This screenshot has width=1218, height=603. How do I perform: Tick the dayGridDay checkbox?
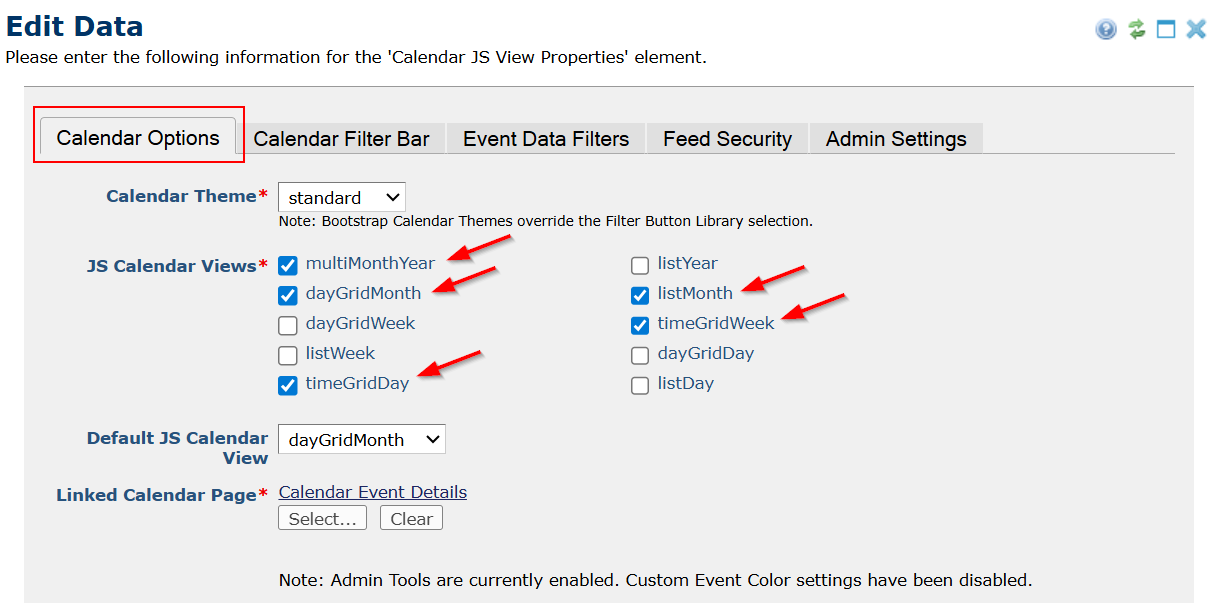(x=640, y=355)
